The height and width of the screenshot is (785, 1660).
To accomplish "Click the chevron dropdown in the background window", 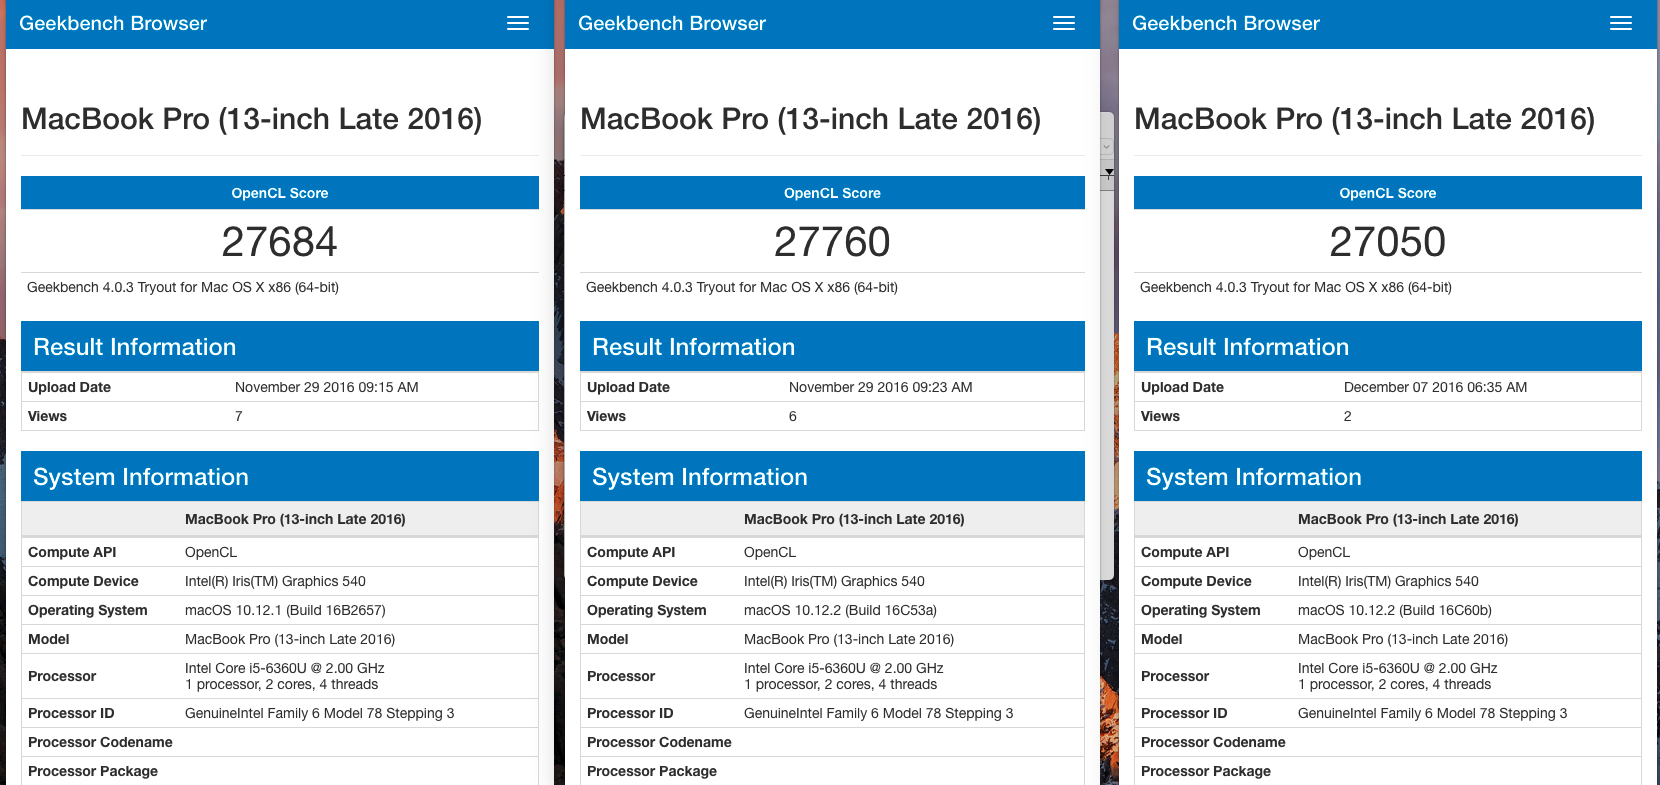I will pos(1107,146).
